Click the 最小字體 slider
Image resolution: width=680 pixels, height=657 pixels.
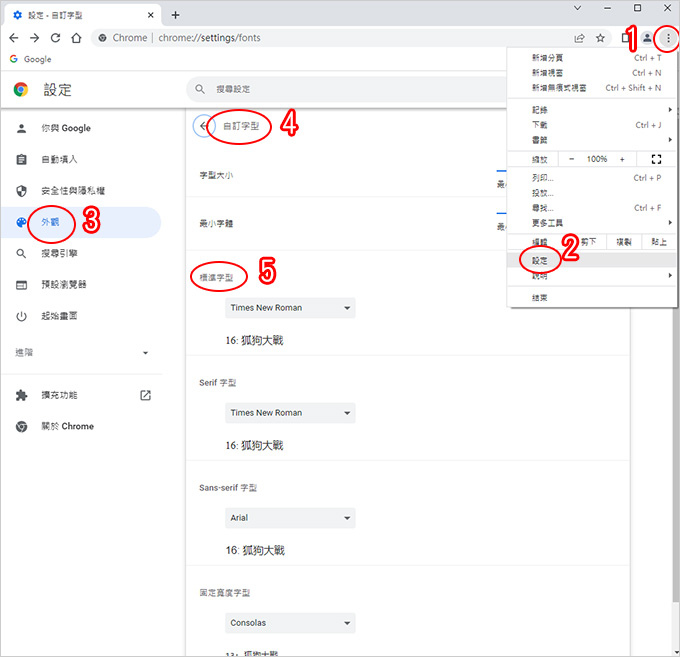tap(501, 213)
